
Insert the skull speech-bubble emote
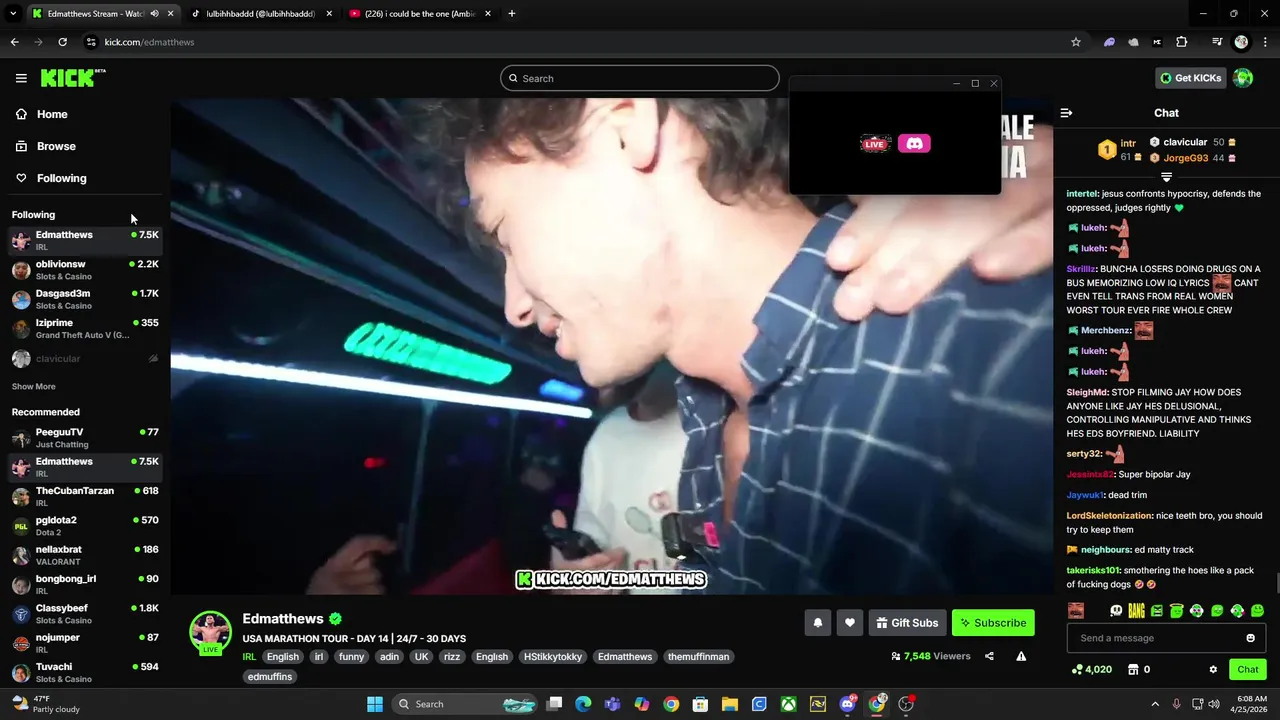[1116, 610]
